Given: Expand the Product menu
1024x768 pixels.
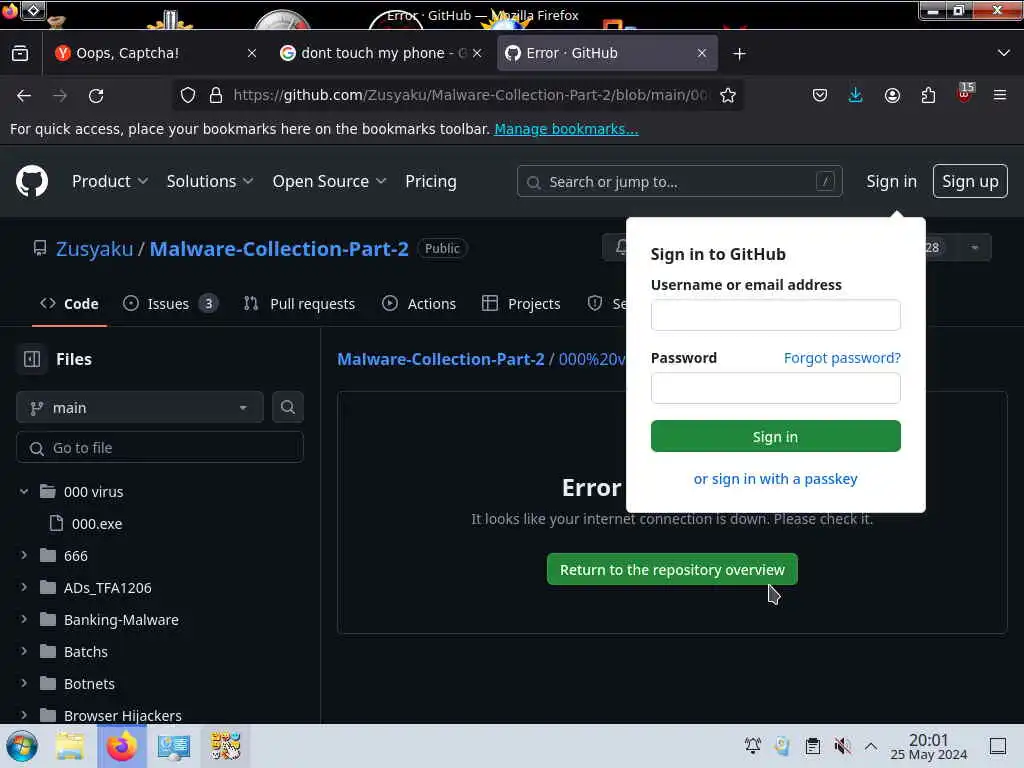Looking at the screenshot, I should [110, 181].
